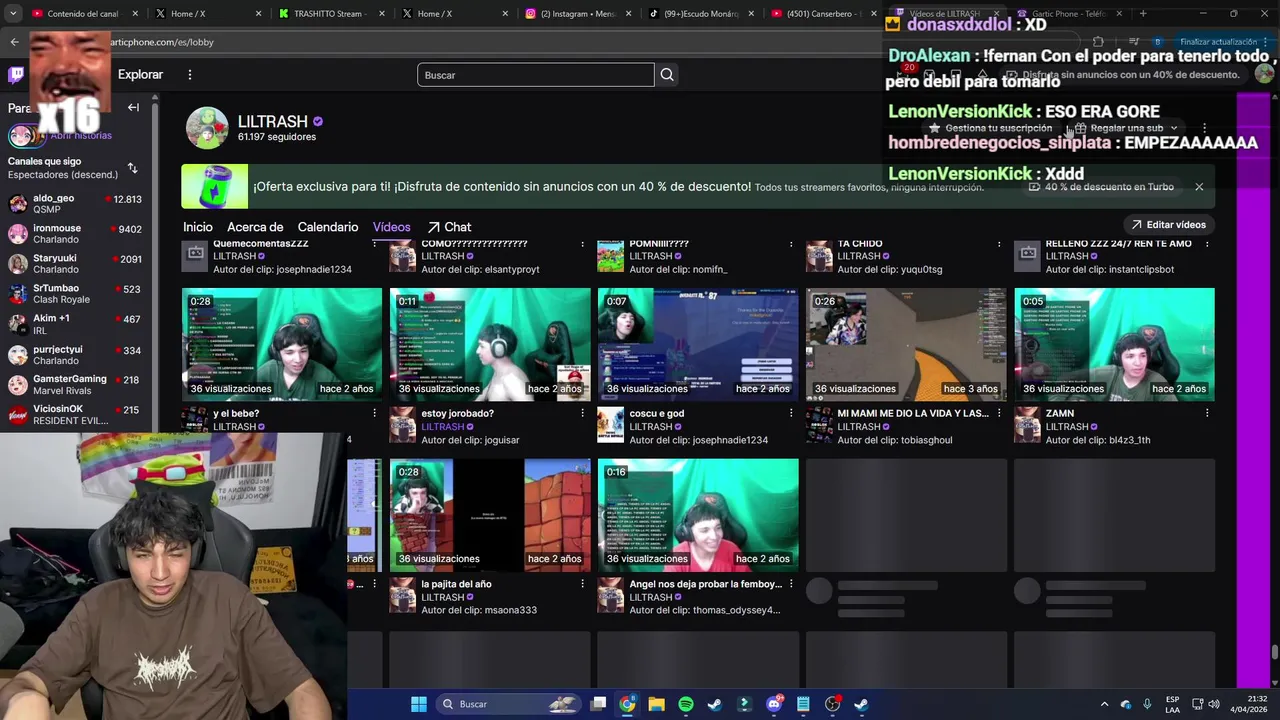Open ironmouse channel in sidebar

(x=76, y=234)
